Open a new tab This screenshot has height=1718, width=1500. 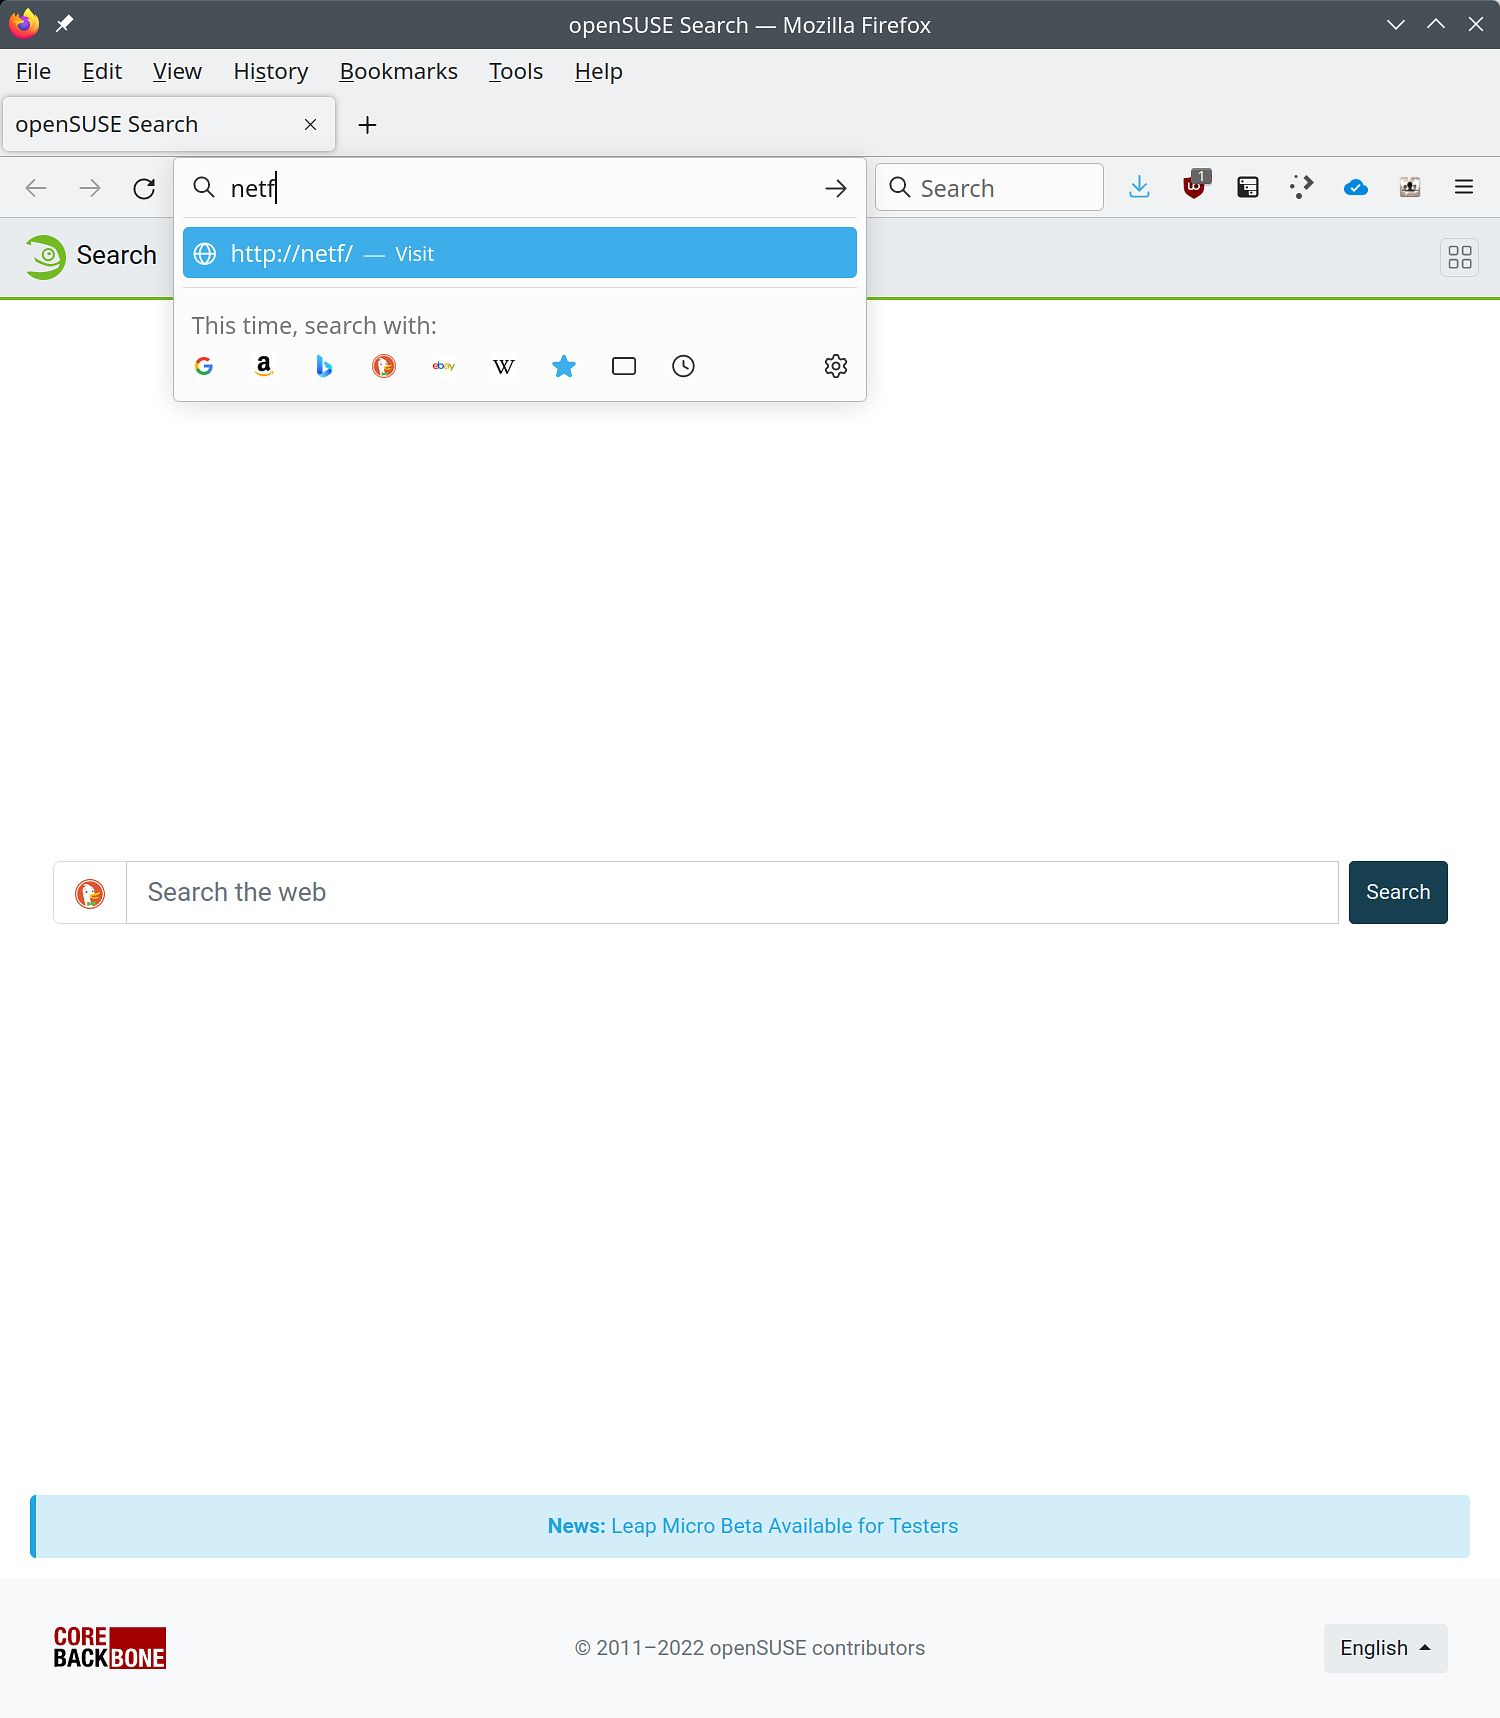point(367,125)
